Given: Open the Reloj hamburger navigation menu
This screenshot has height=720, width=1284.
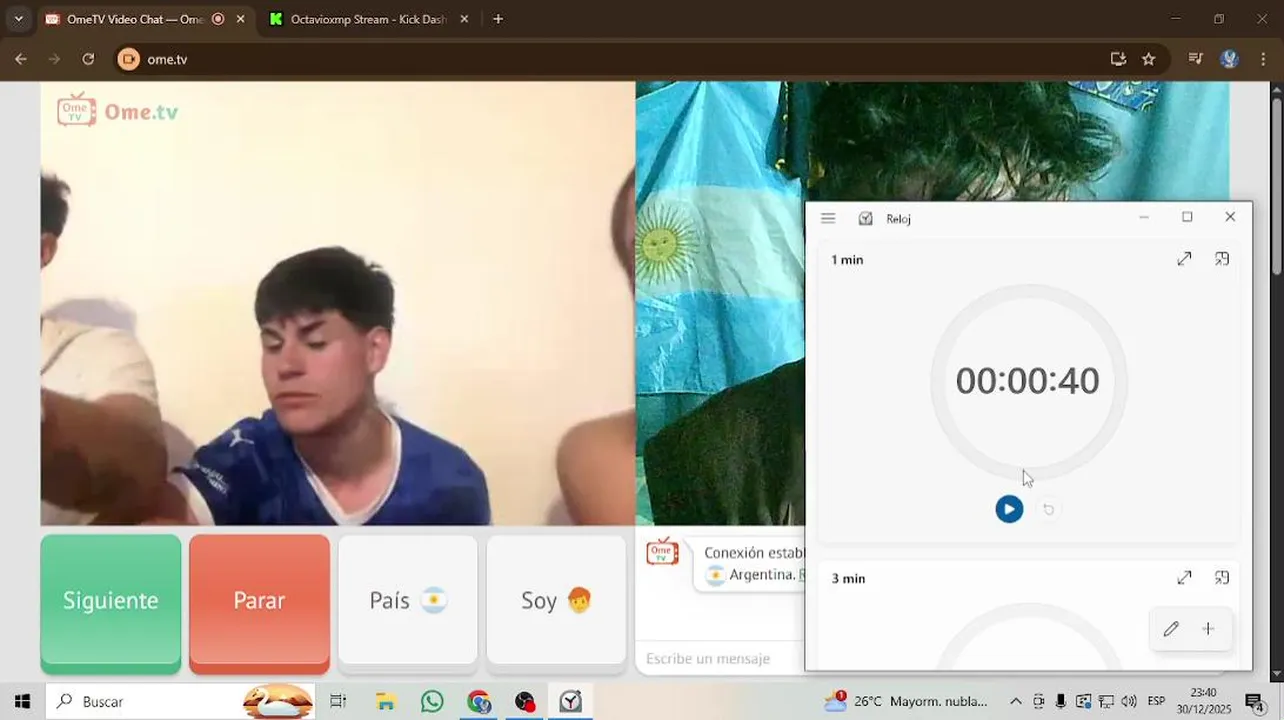Looking at the screenshot, I should coord(828,218).
